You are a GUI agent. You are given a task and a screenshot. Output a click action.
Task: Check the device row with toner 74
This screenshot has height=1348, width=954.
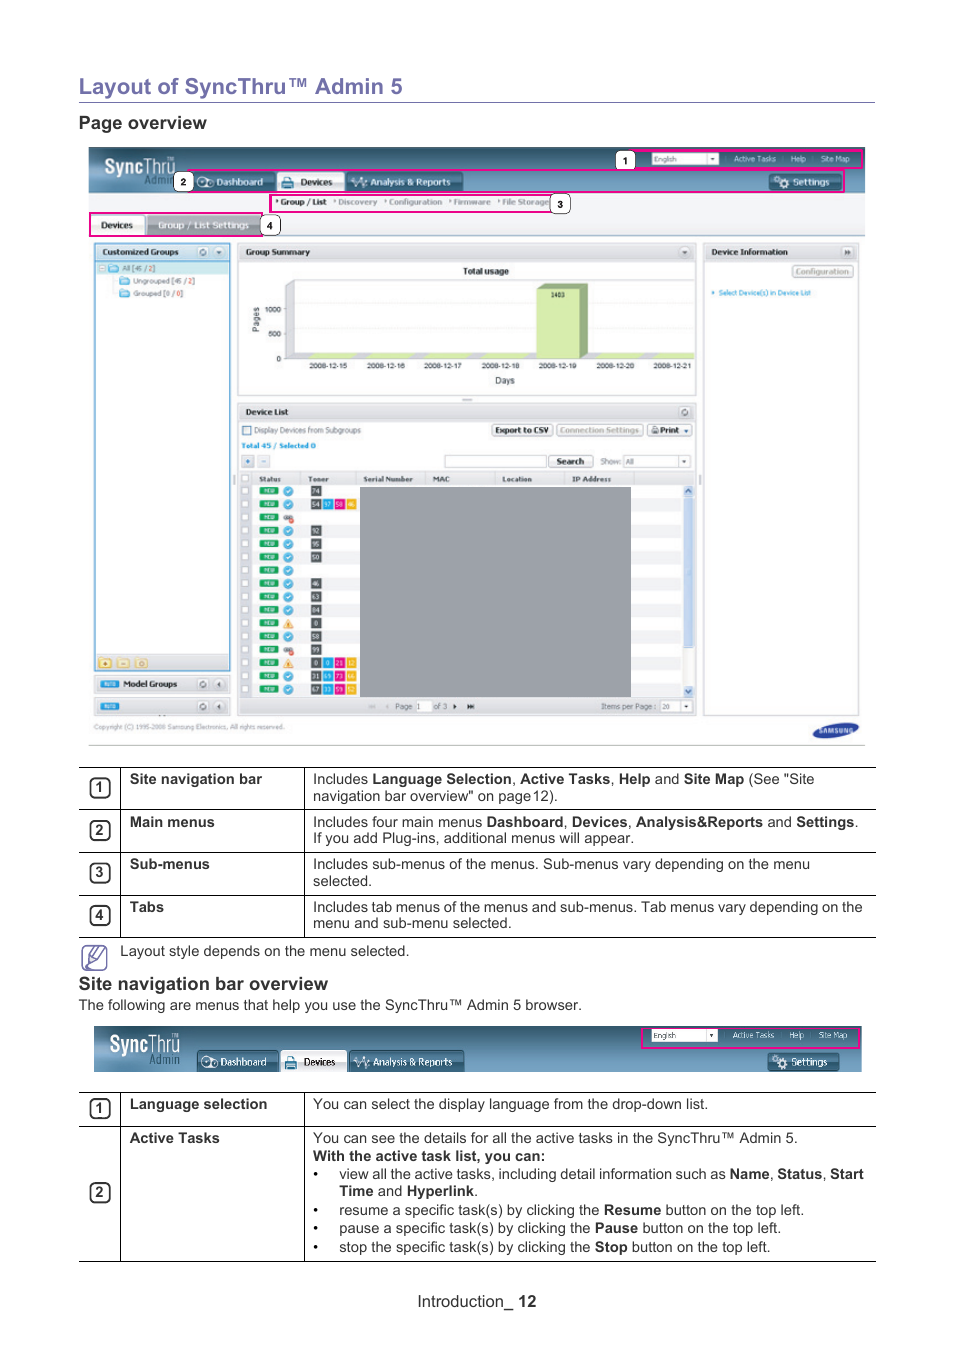pos(246,491)
